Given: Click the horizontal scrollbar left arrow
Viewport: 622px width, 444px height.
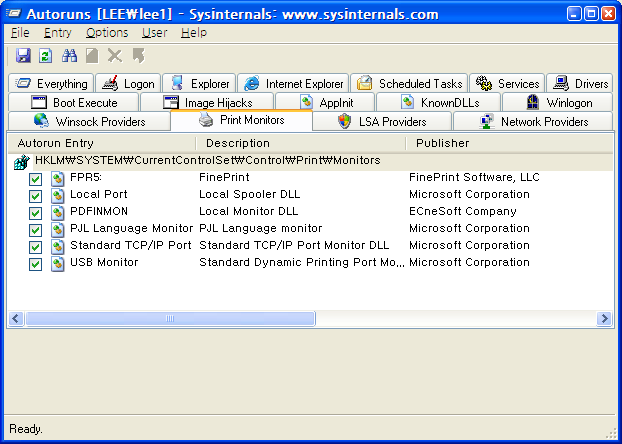Looking at the screenshot, I should (16, 318).
